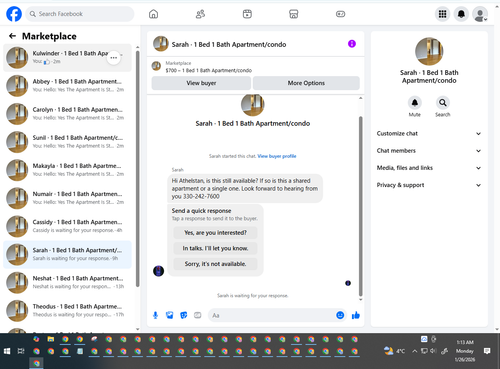The height and width of the screenshot is (369, 500).
Task: Open Neshat conversation in list
Action: click(x=67, y=282)
